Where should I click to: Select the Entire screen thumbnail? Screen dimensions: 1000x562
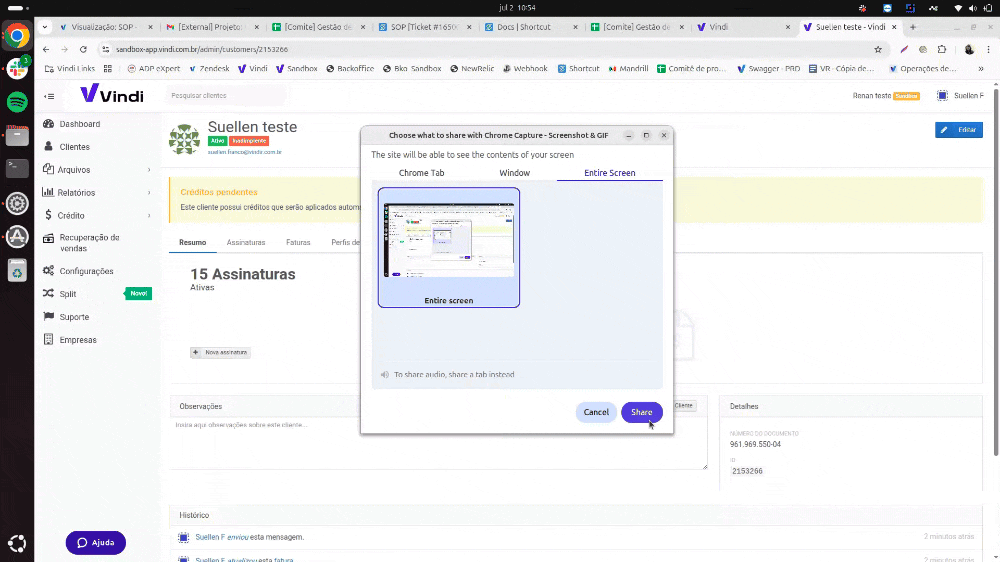point(448,246)
